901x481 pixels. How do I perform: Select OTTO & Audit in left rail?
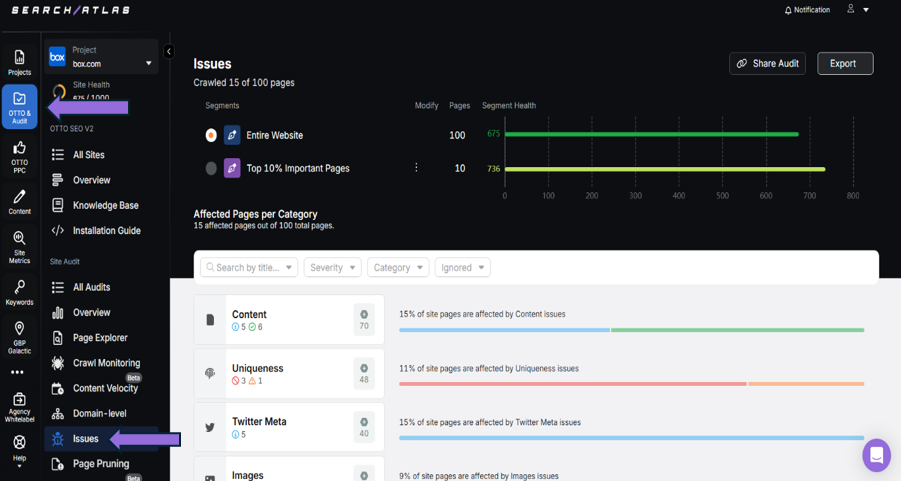[x=20, y=106]
